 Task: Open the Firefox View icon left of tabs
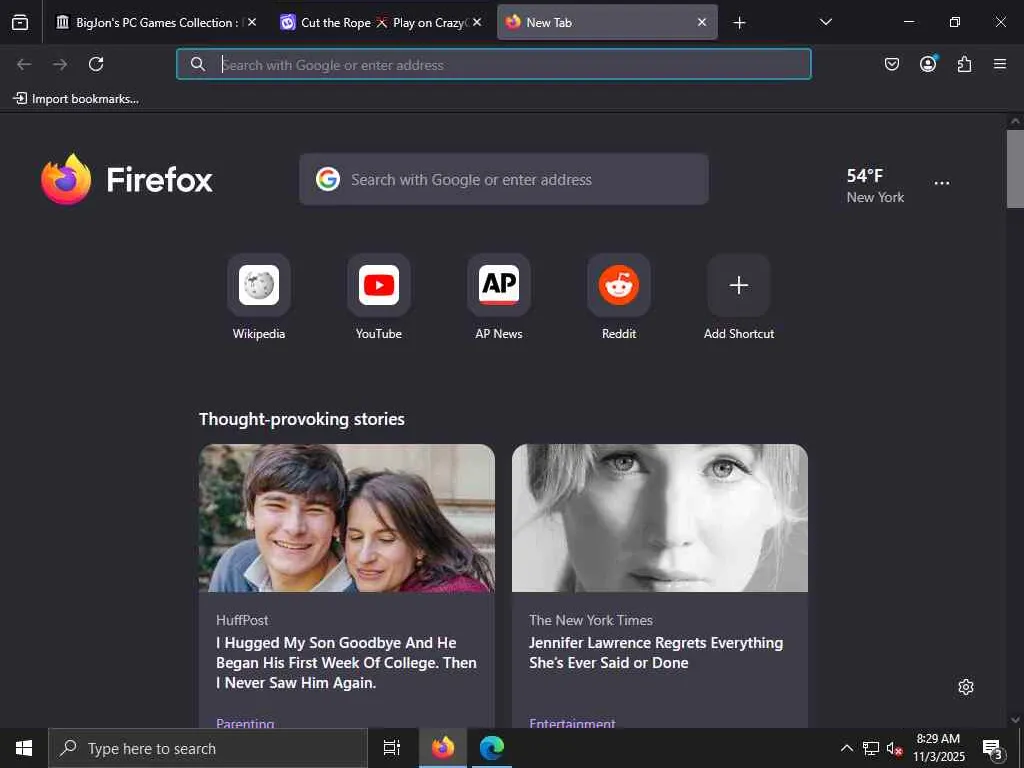(x=20, y=22)
